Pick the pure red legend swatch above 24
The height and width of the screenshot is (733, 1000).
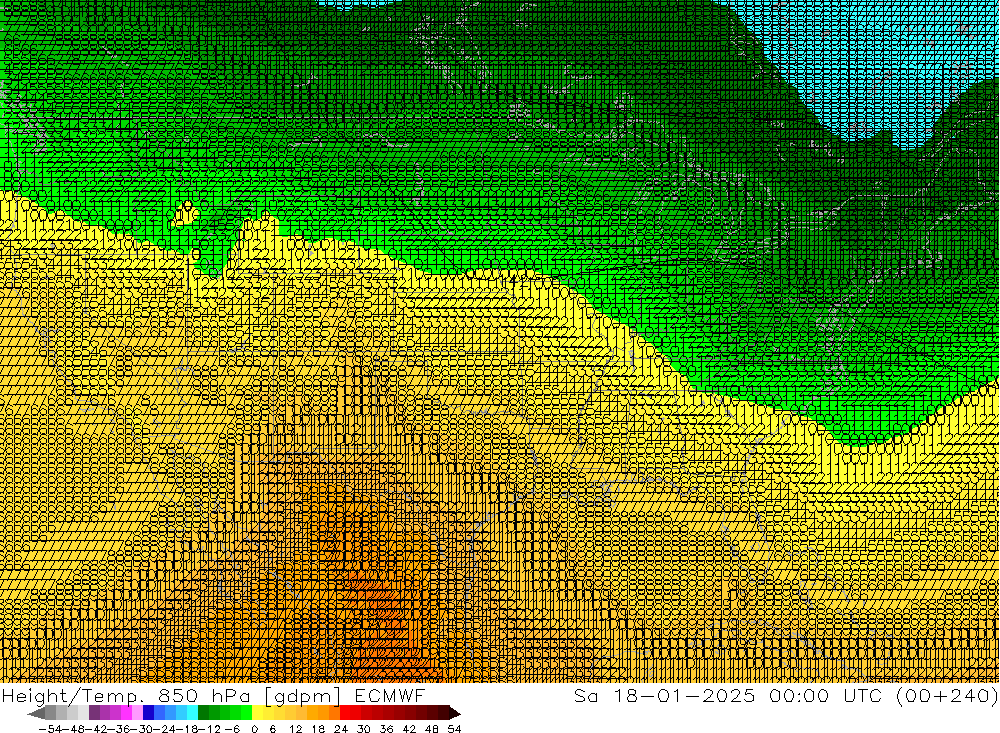[345, 713]
